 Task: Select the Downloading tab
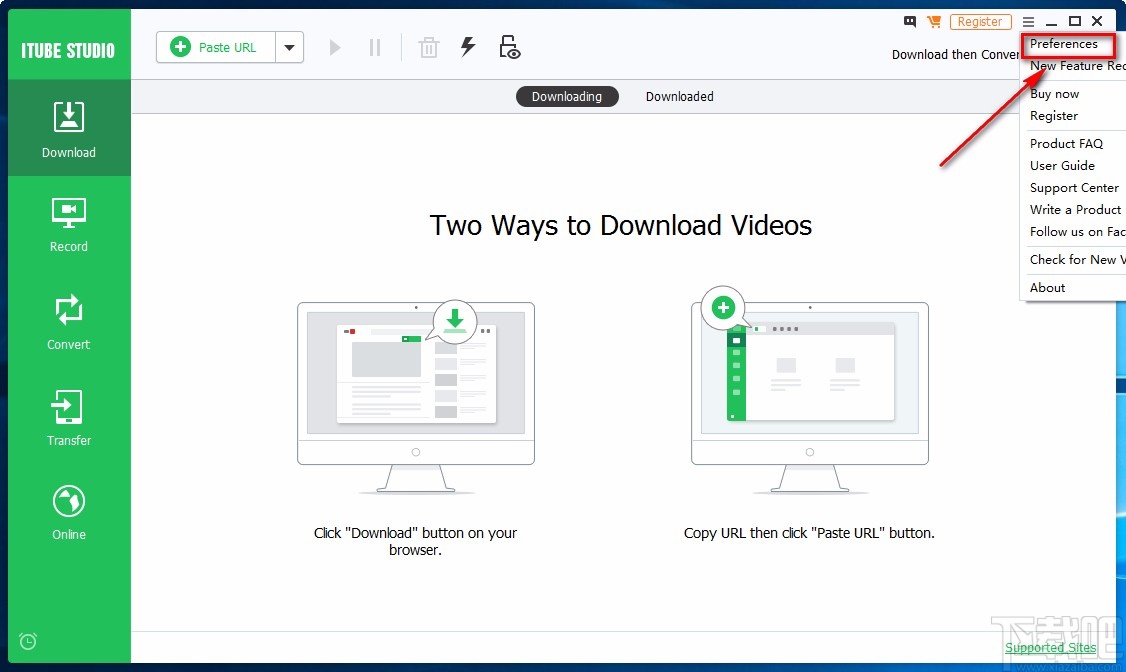tap(567, 96)
